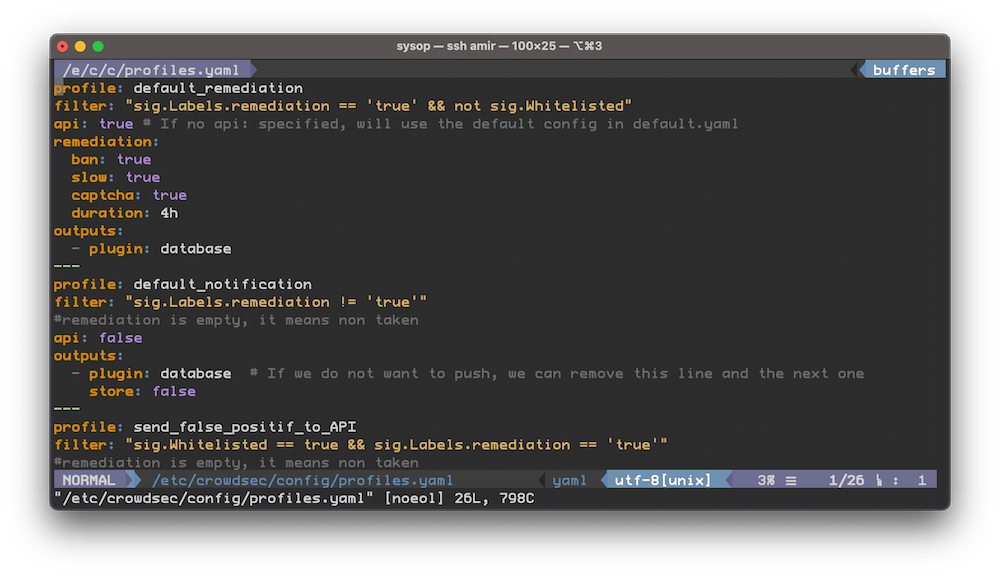Click the 'api: false' line
Screen dimensions: 1000x576
tap(98, 337)
